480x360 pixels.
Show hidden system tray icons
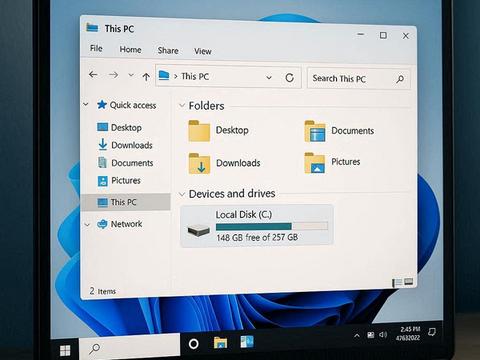[357, 335]
